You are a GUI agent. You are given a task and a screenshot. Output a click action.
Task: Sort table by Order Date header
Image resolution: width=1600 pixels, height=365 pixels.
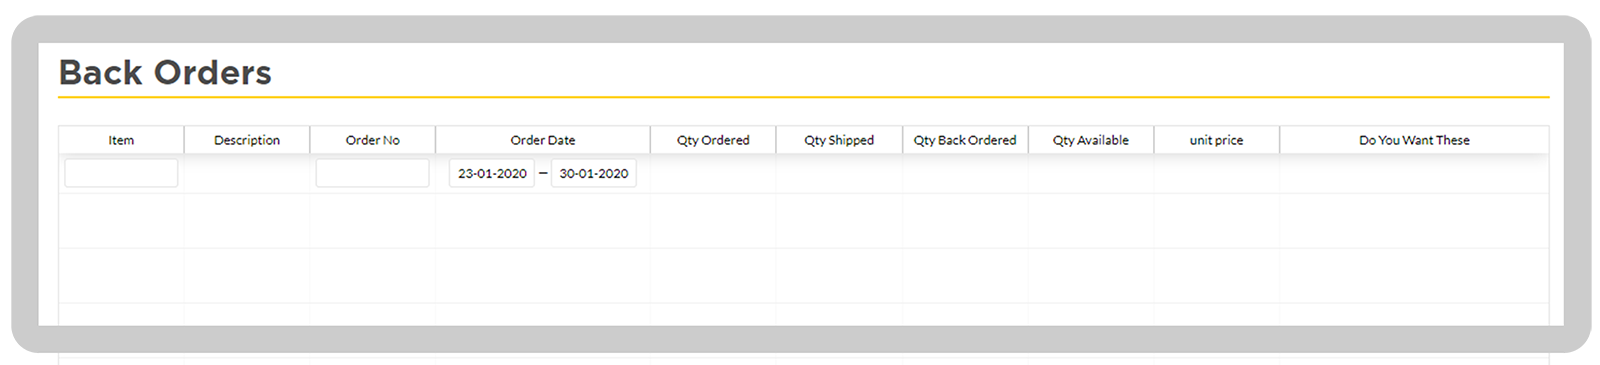(543, 140)
